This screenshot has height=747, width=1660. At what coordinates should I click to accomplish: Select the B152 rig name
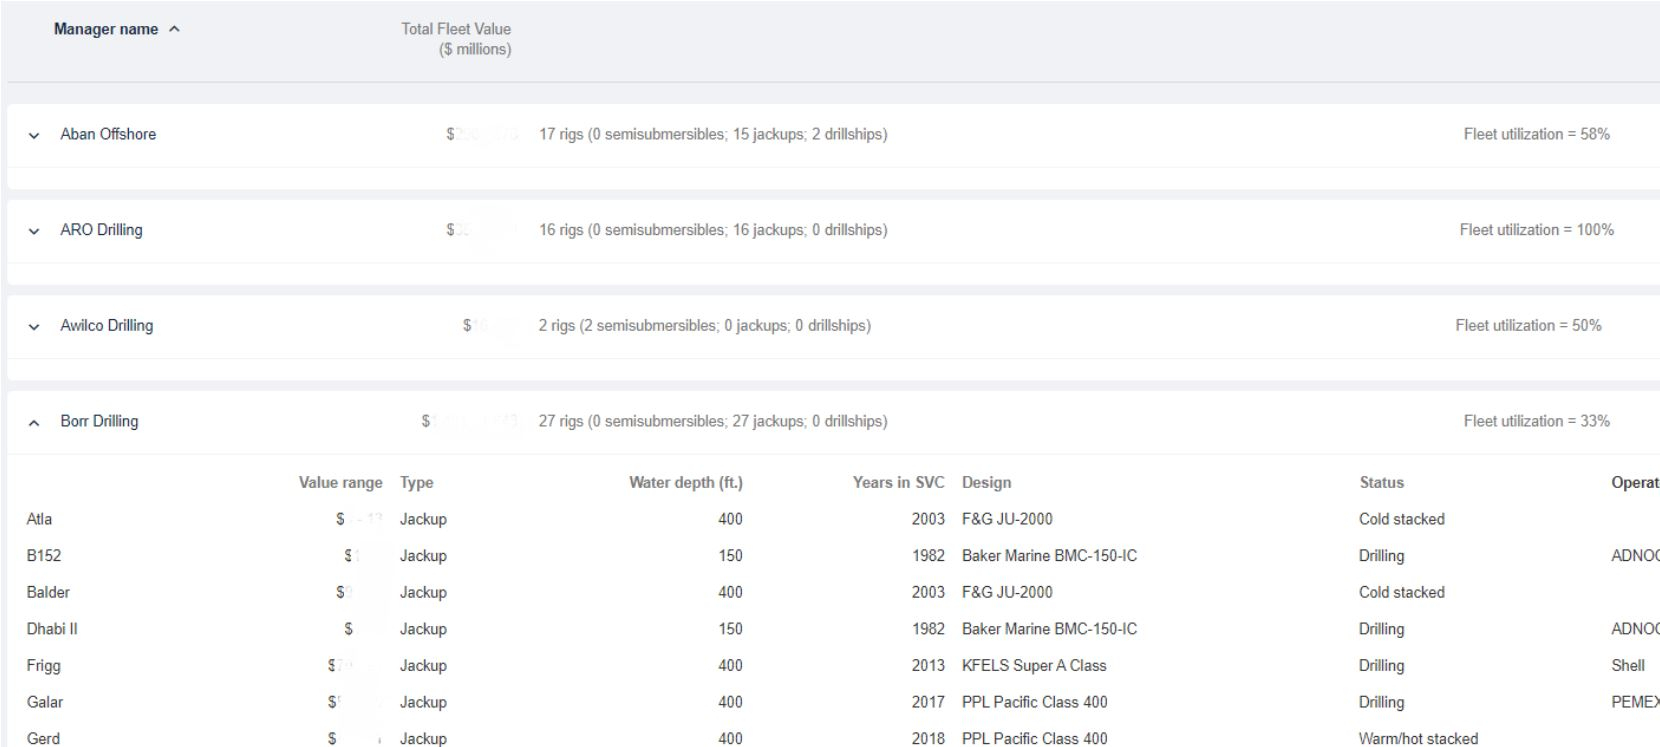43,556
